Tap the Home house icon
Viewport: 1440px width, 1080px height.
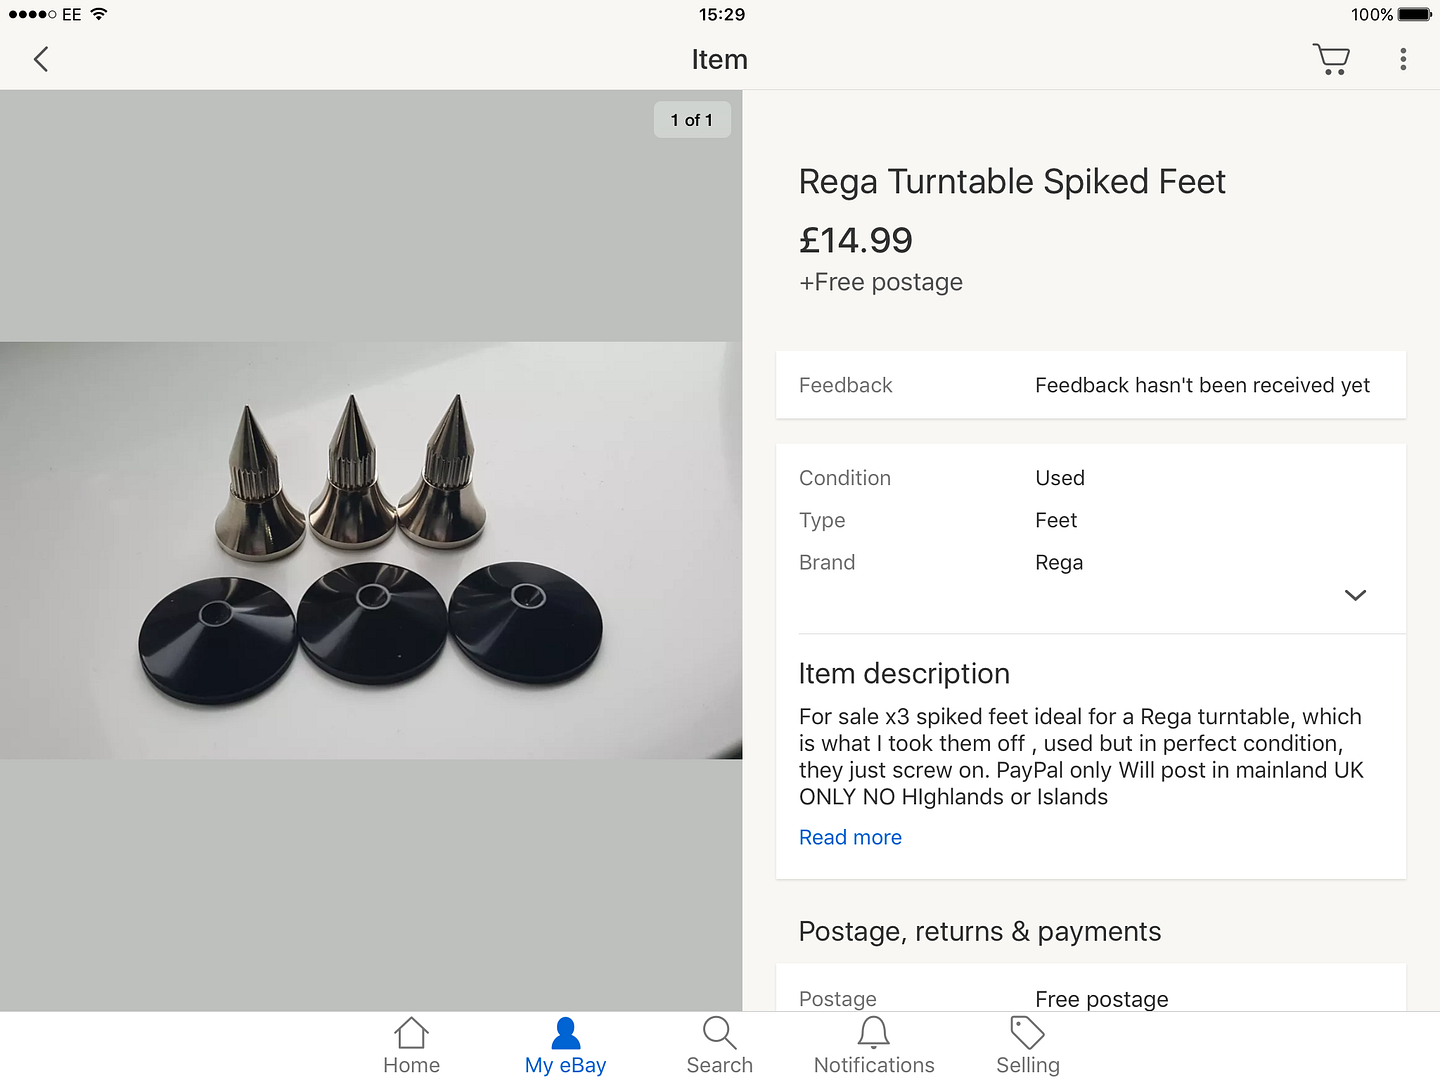[x=411, y=1033]
